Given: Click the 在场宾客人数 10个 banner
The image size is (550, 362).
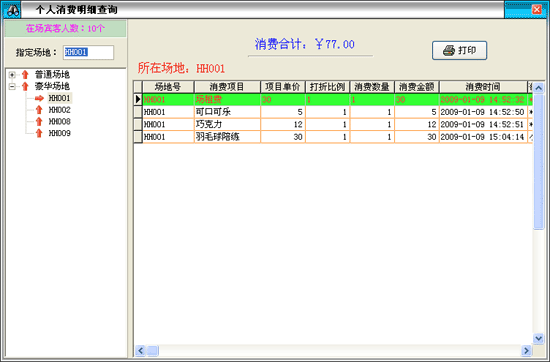Looking at the screenshot, I should tap(65, 28).
